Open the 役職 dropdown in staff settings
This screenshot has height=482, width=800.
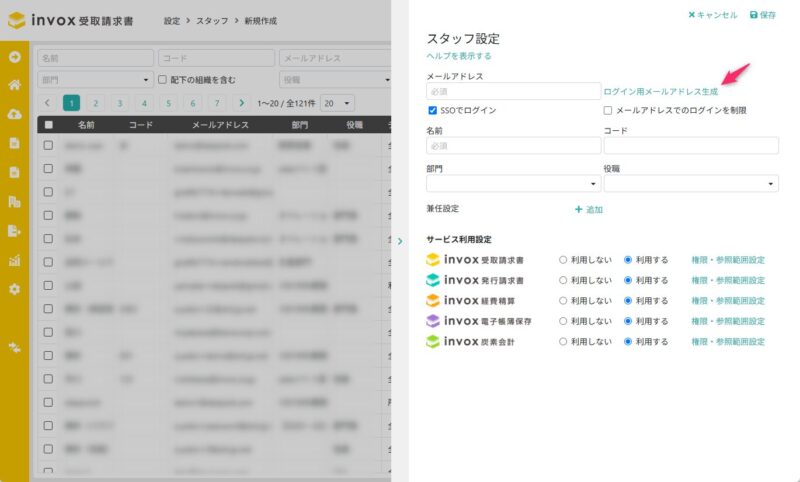point(691,184)
